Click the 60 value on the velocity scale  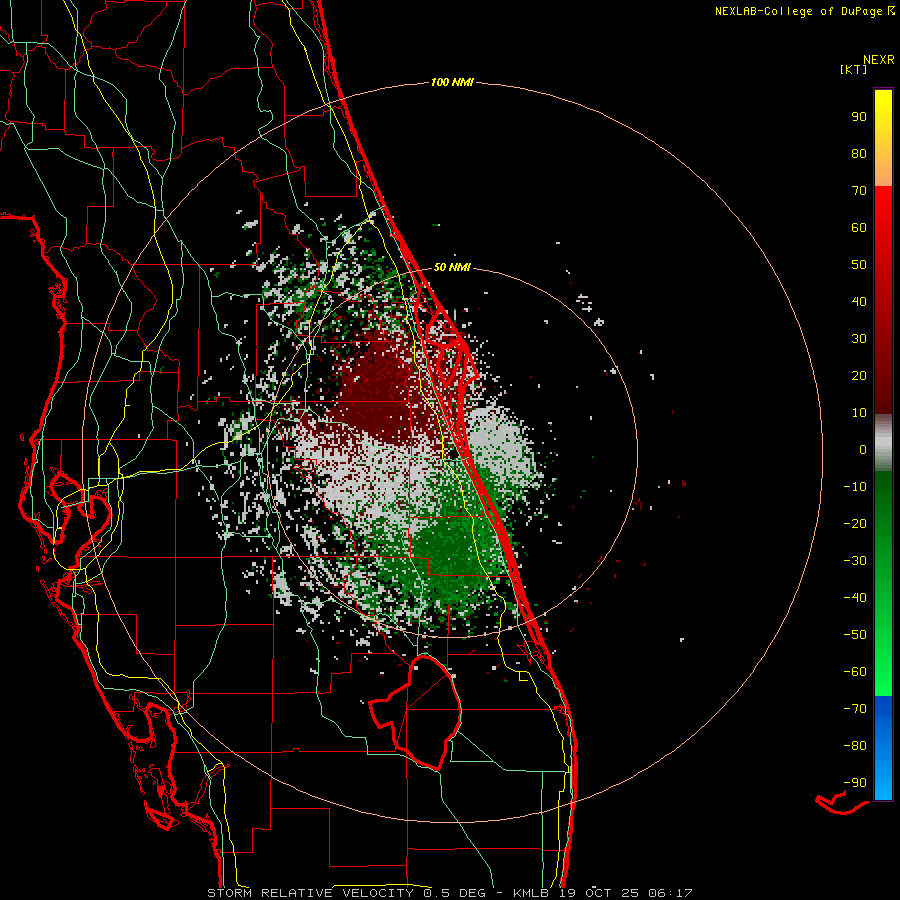click(x=859, y=227)
